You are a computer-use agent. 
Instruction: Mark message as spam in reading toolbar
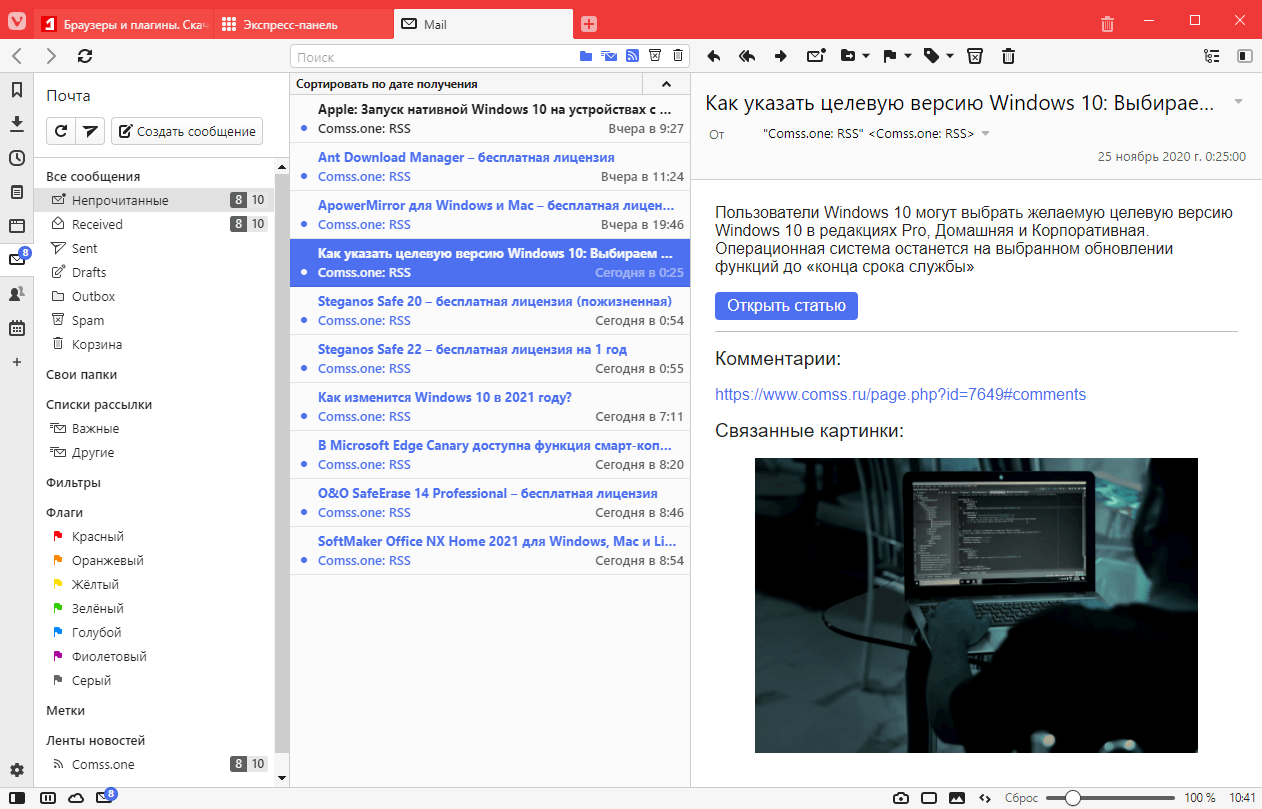pos(976,56)
